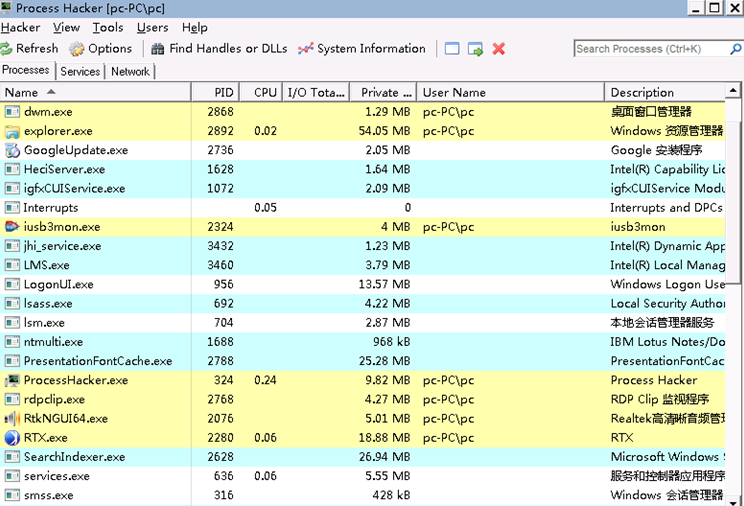
Task: Click the igfxCUIService.exe process icon
Action: [12, 188]
